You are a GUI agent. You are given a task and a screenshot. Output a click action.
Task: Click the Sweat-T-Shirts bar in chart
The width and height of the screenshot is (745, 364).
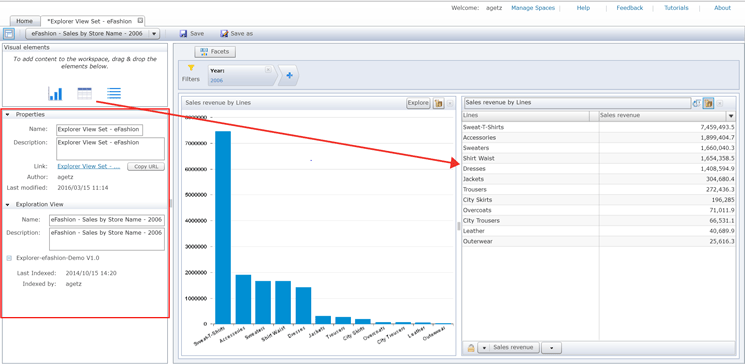coord(223,227)
